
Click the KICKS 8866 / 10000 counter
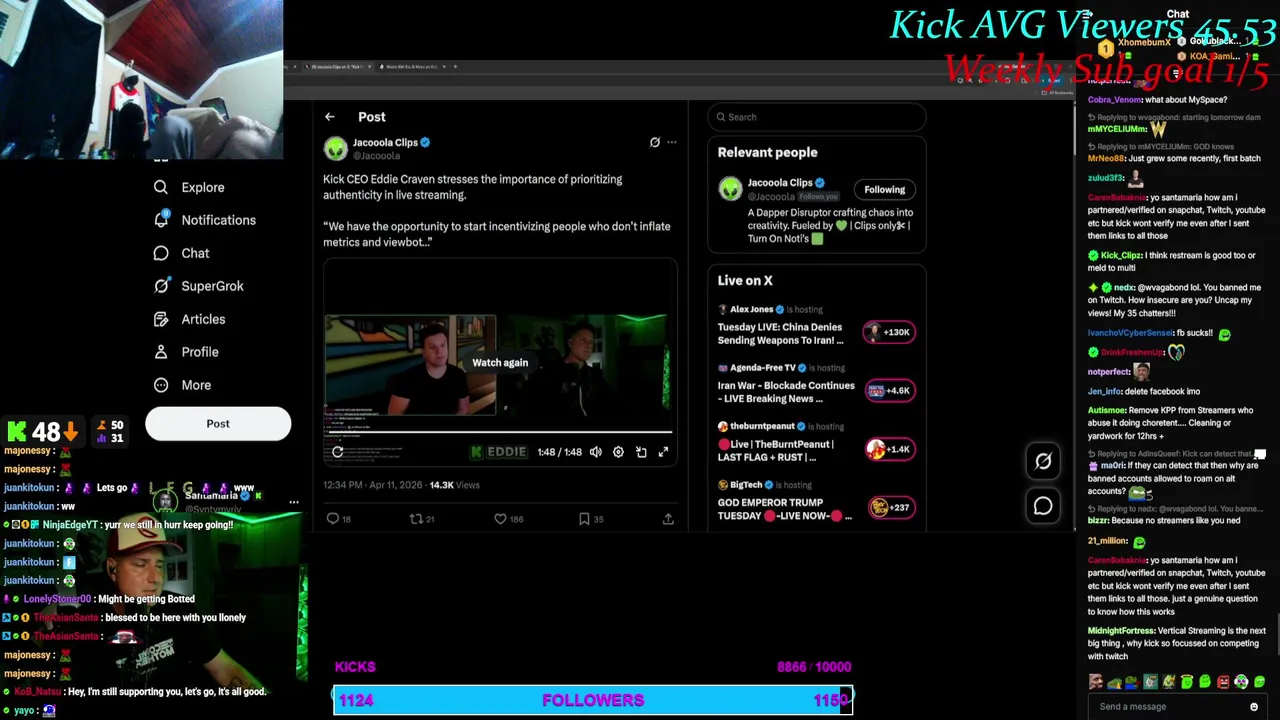coord(814,667)
